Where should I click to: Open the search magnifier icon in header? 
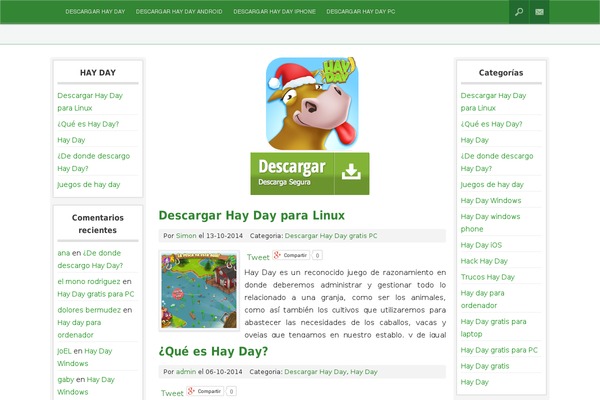519,12
